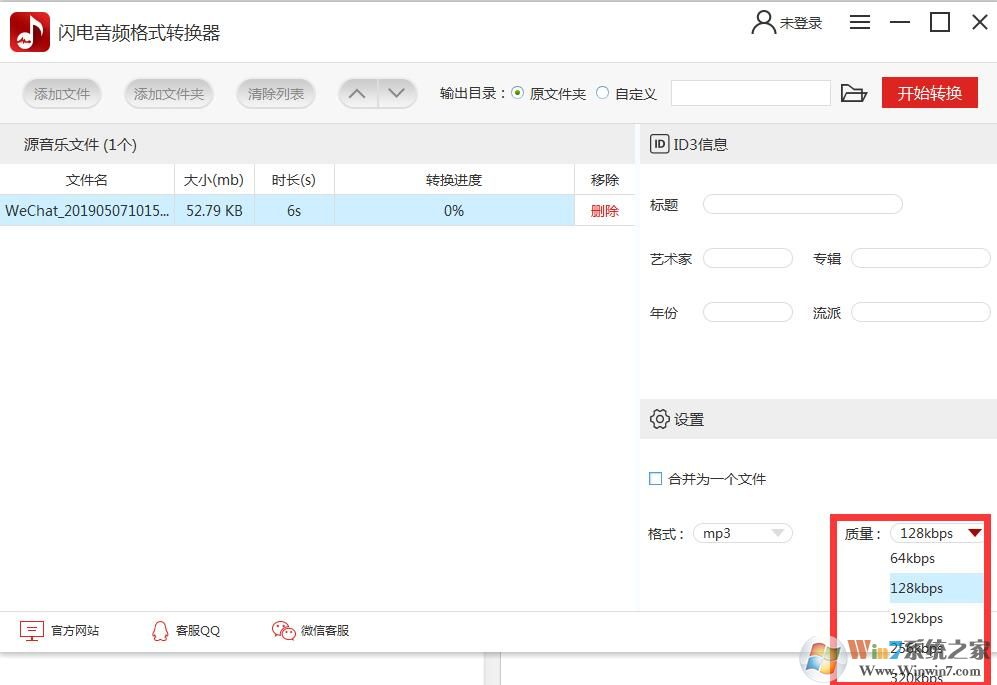This screenshot has width=997, height=685.
Task: Click the 客服QQ support icon
Action: tap(161, 631)
